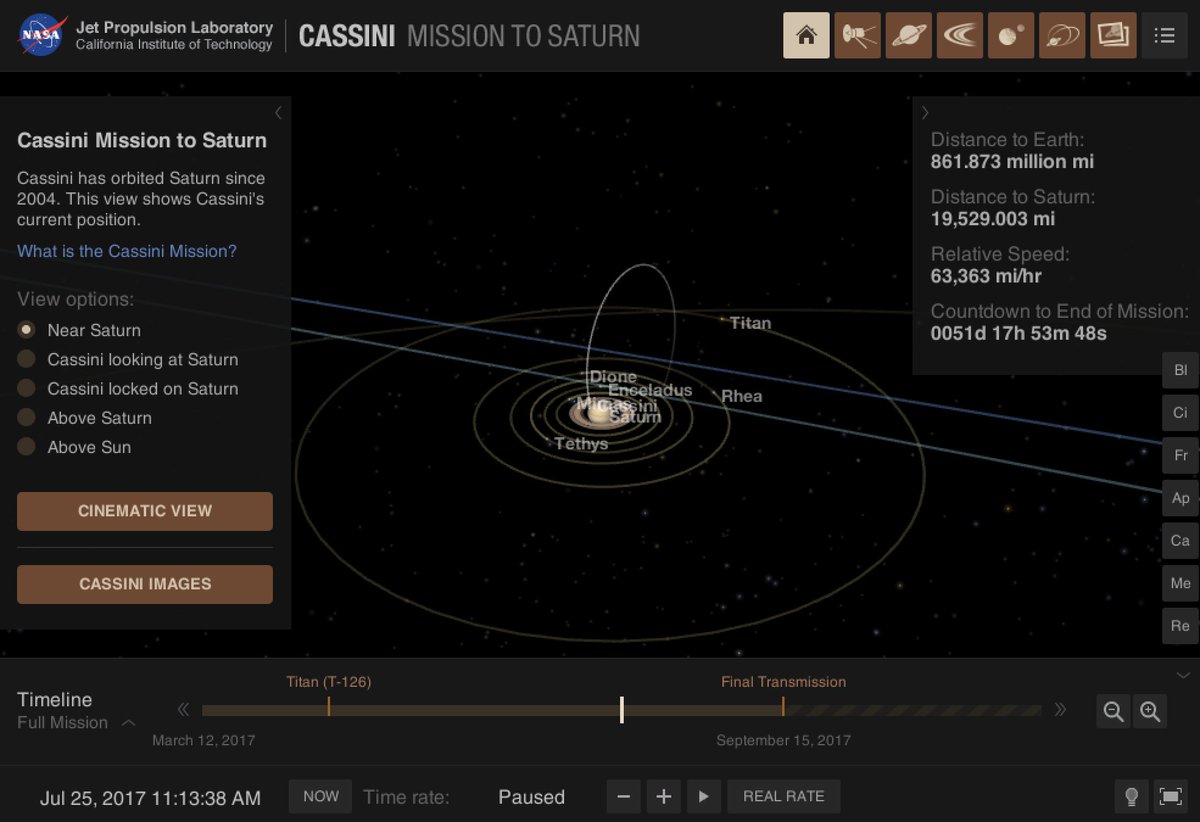The image size is (1200, 822).
Task: Open the moons section icon
Action: pos(1011,36)
